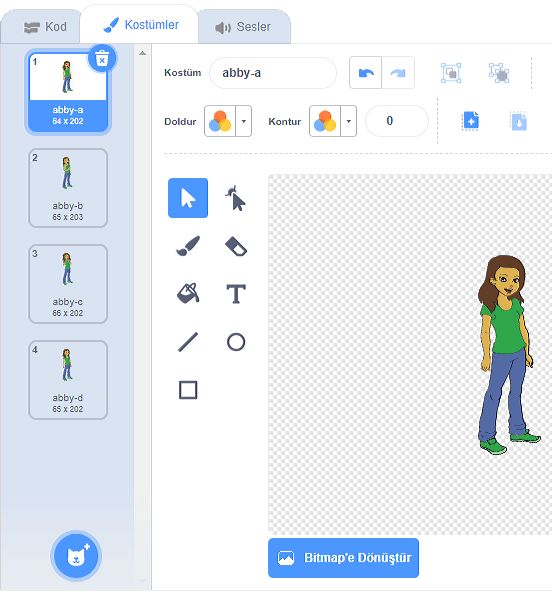Select the Reshape tool
The height and width of the screenshot is (596, 552).
click(x=236, y=198)
